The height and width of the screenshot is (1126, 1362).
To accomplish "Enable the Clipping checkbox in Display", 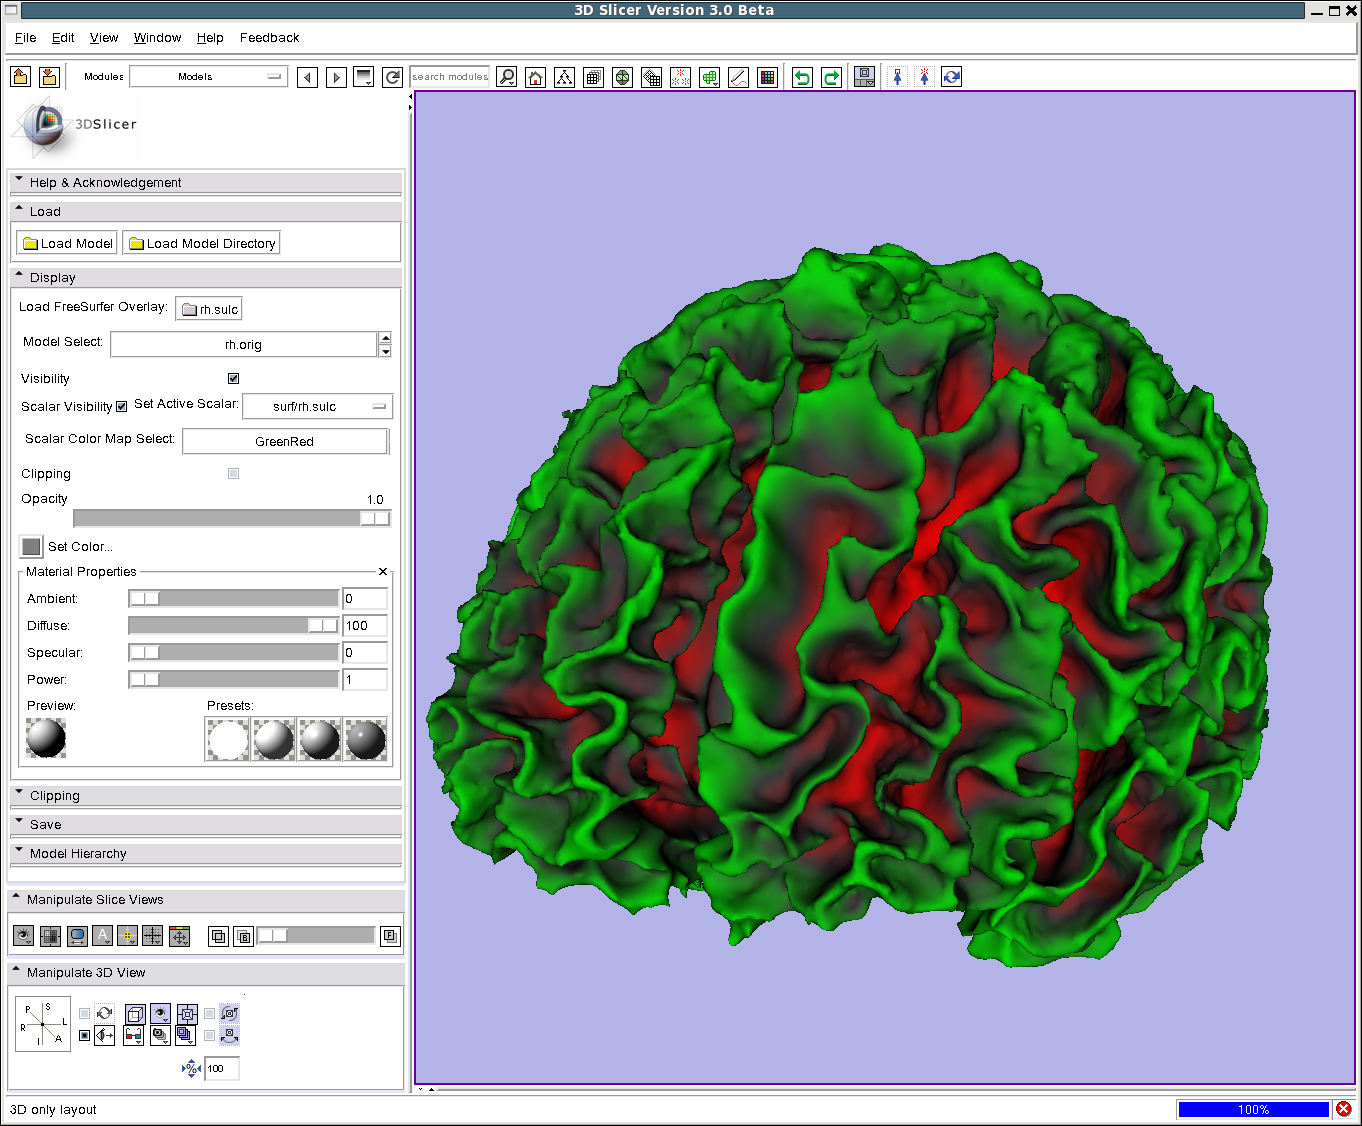I will pyautogui.click(x=233, y=473).
